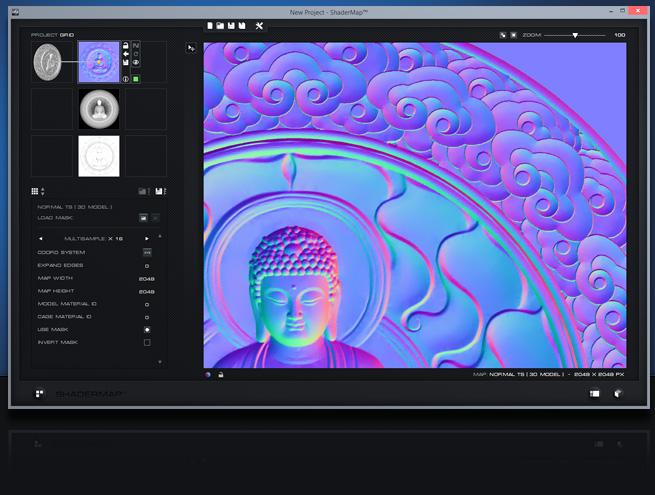The image size is (655, 495).
Task: Save the project with the first floppy disk icon
Action: click(x=231, y=26)
